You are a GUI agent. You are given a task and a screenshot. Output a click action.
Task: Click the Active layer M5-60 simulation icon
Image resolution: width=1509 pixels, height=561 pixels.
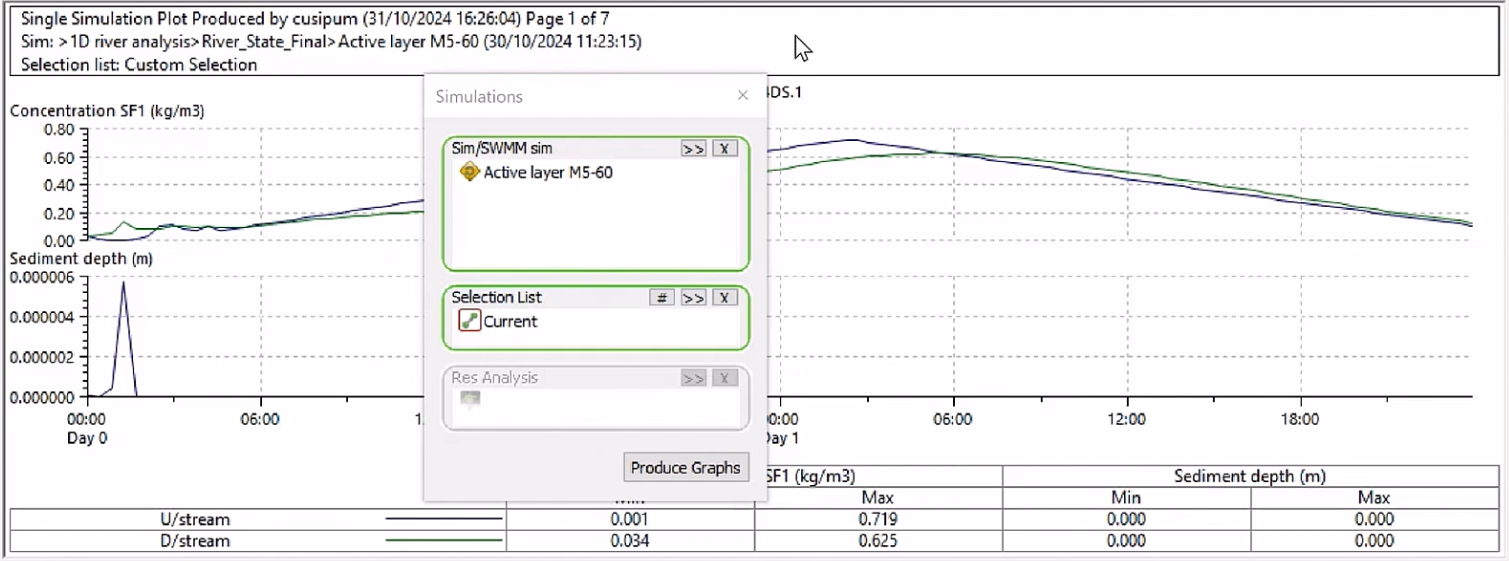pyautogui.click(x=469, y=172)
